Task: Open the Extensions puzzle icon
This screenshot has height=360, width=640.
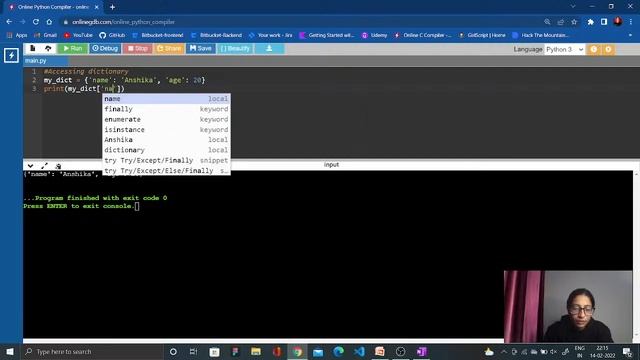Action: click(x=590, y=22)
